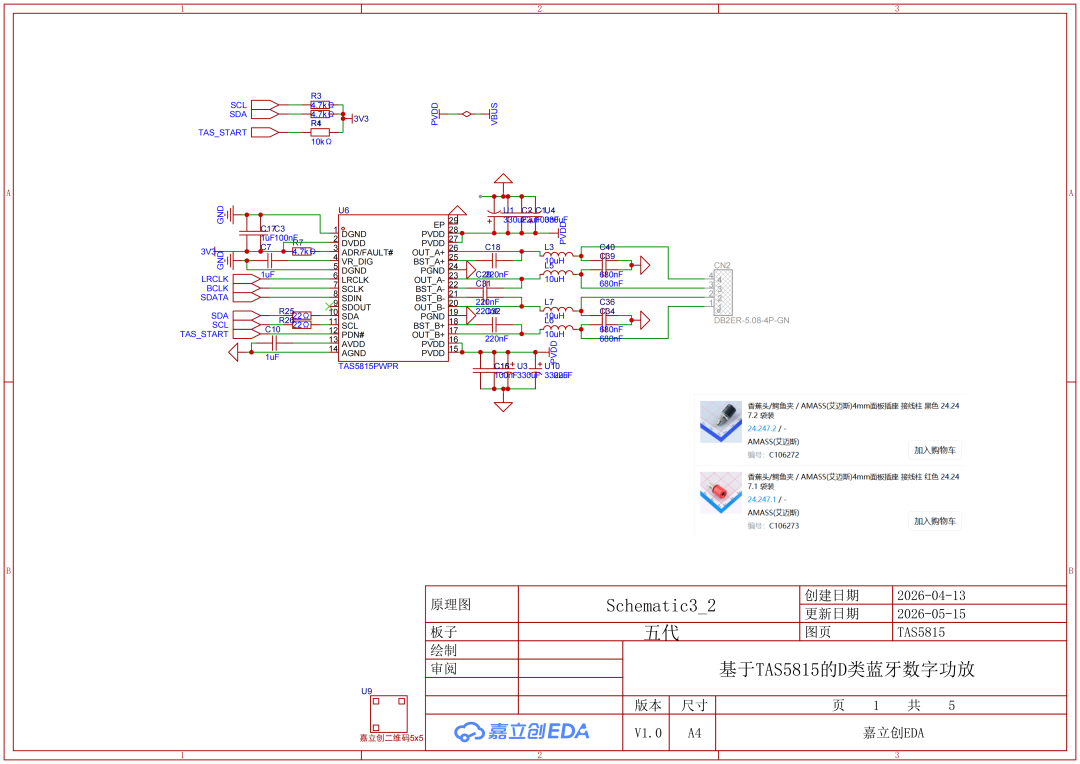Click the ground triangle below C16 capacitors

point(503,406)
